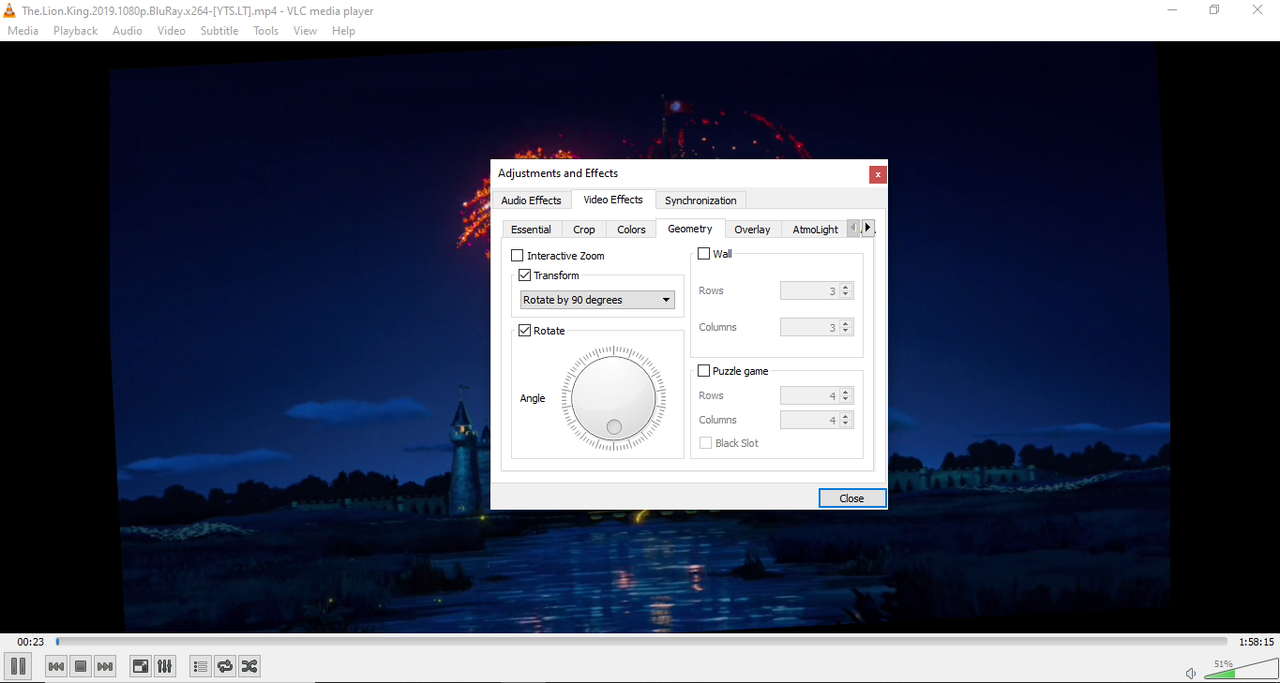Image resolution: width=1280 pixels, height=683 pixels.
Task: Toggle loop repeat mode
Action: [x=225, y=666]
